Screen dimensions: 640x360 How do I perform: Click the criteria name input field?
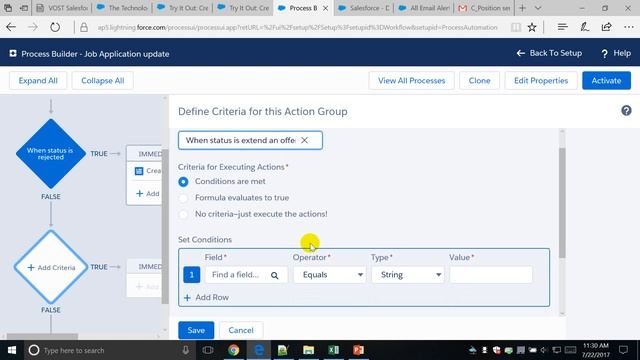(x=250, y=140)
